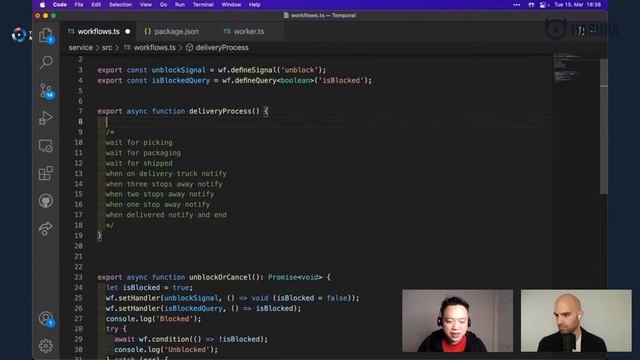Click the split editor icon at top right
The width and height of the screenshot is (640, 360).
[x=581, y=31]
